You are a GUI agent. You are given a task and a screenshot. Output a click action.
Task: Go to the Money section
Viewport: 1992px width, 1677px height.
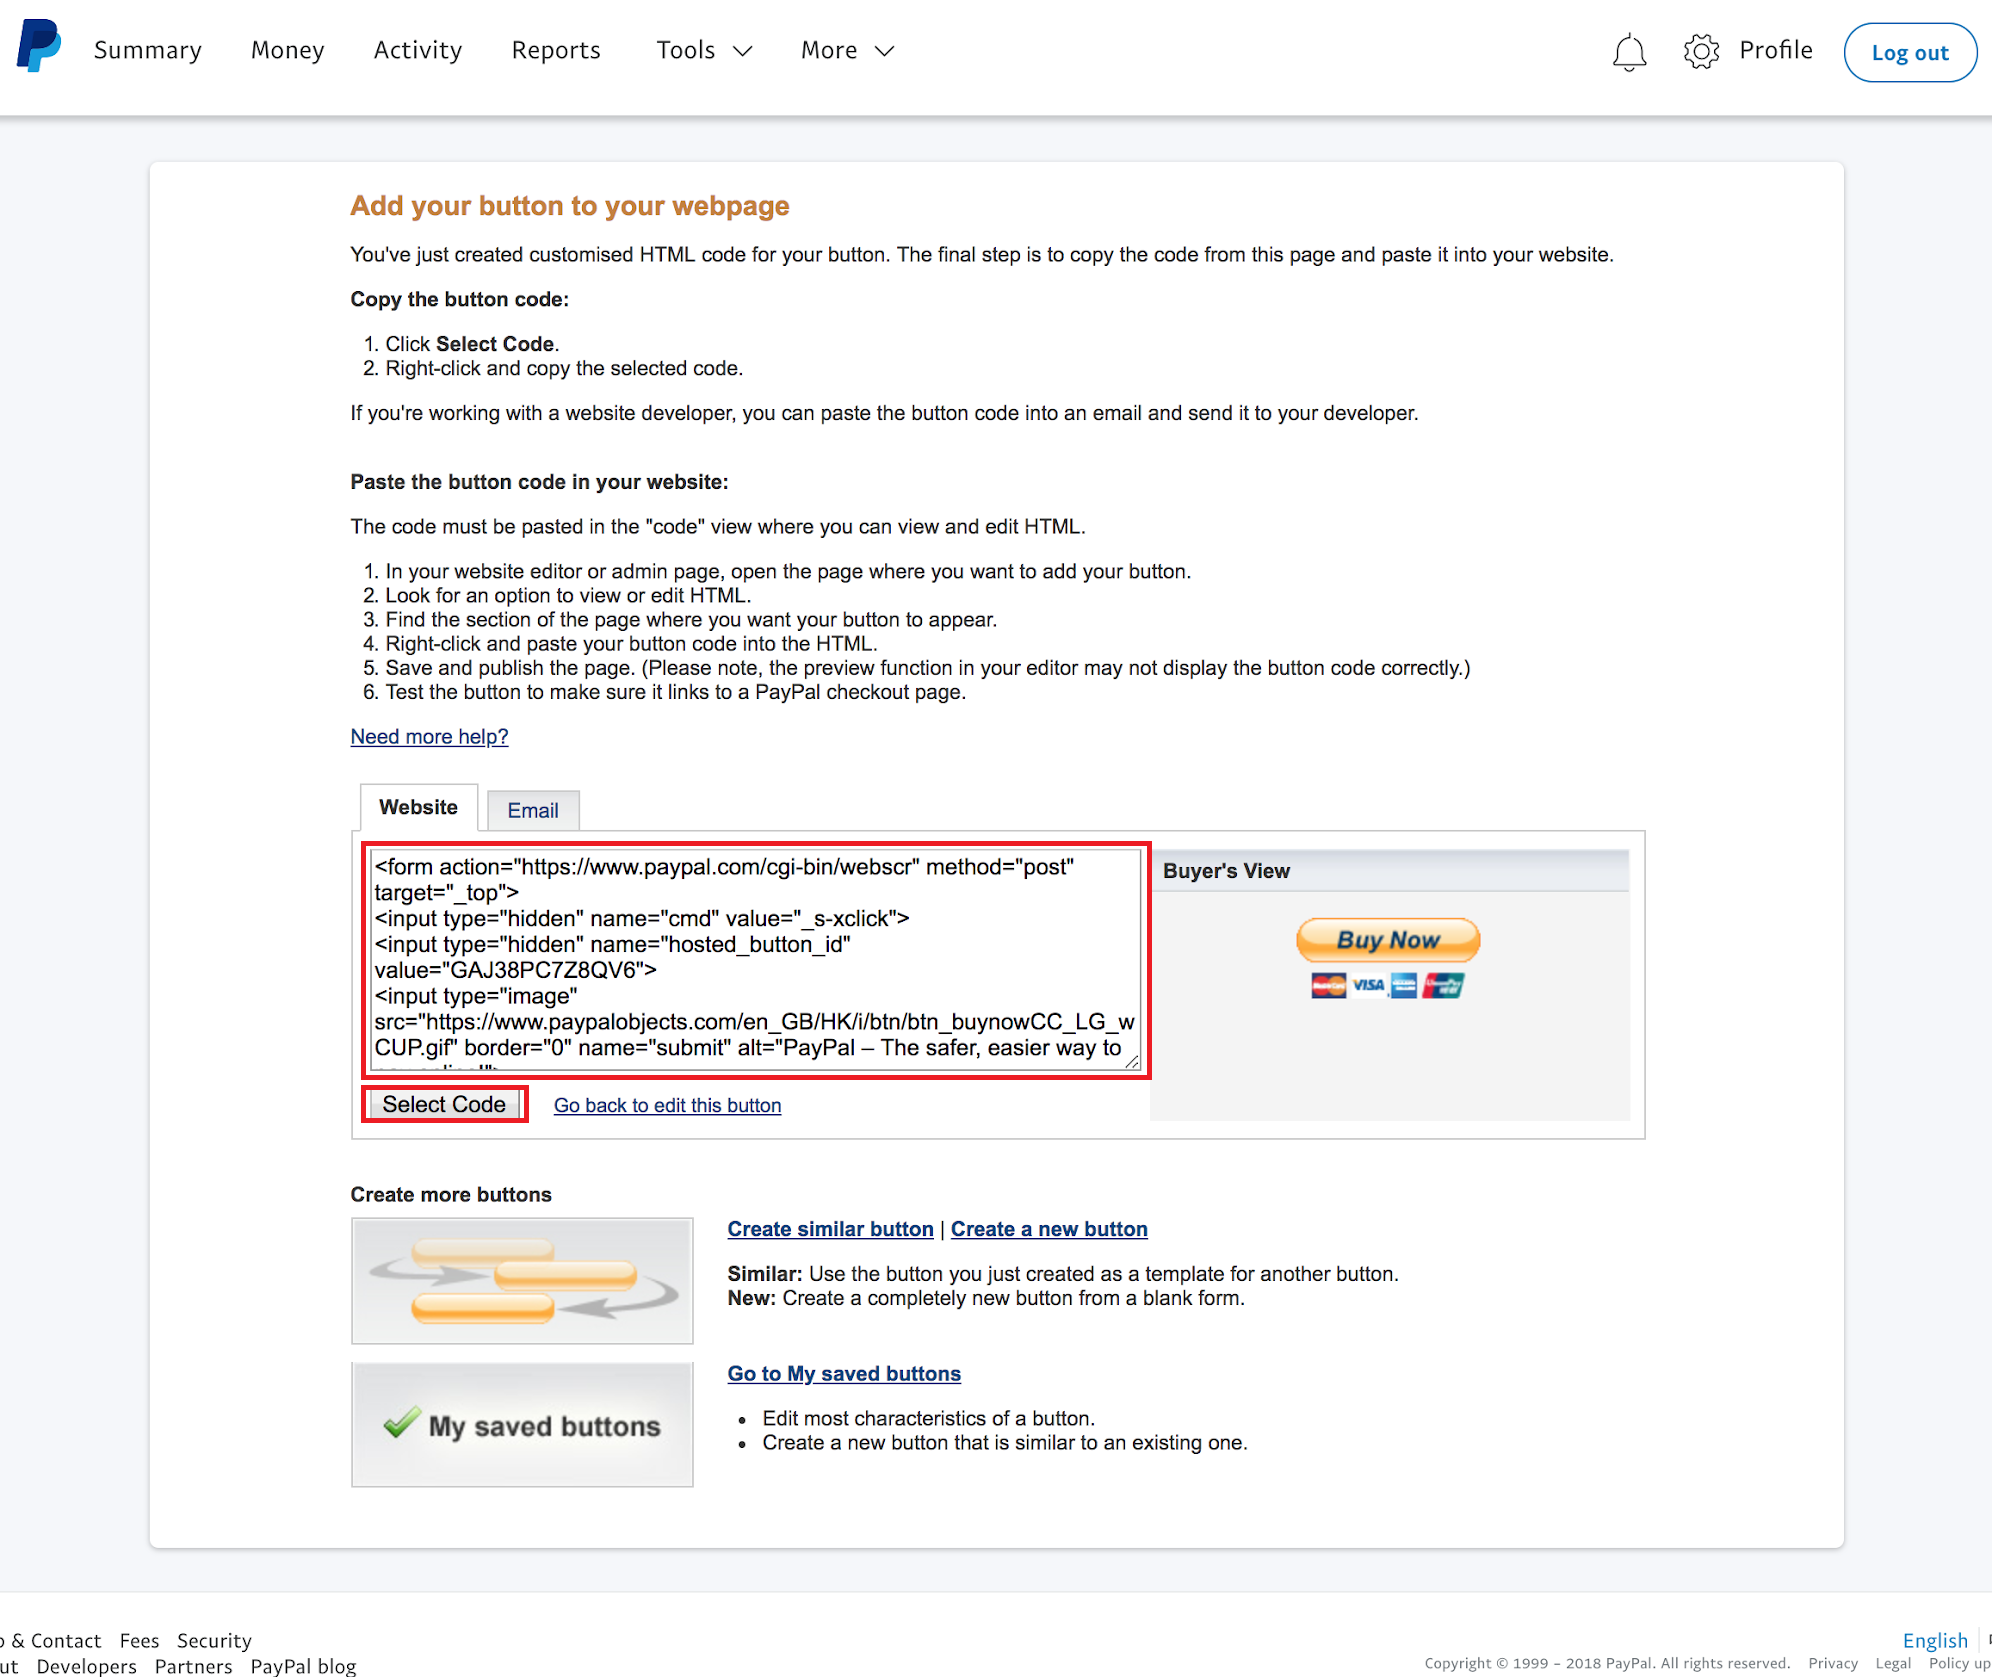coord(288,50)
